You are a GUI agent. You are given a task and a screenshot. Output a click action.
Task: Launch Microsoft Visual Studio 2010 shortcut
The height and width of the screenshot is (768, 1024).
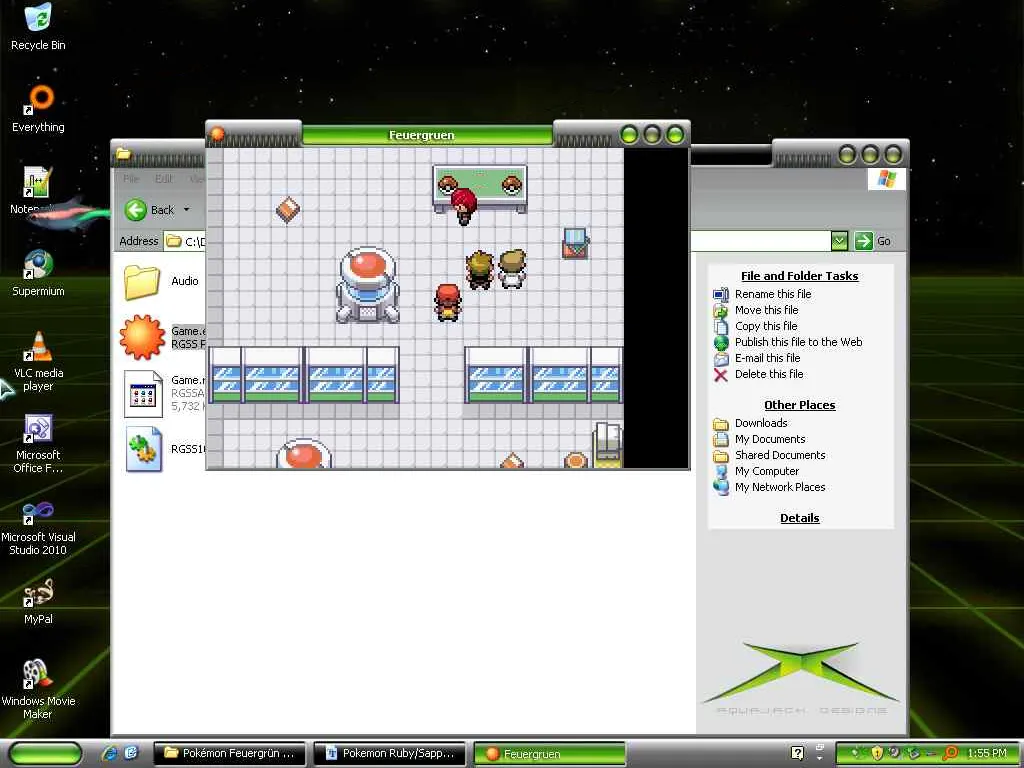38,526
